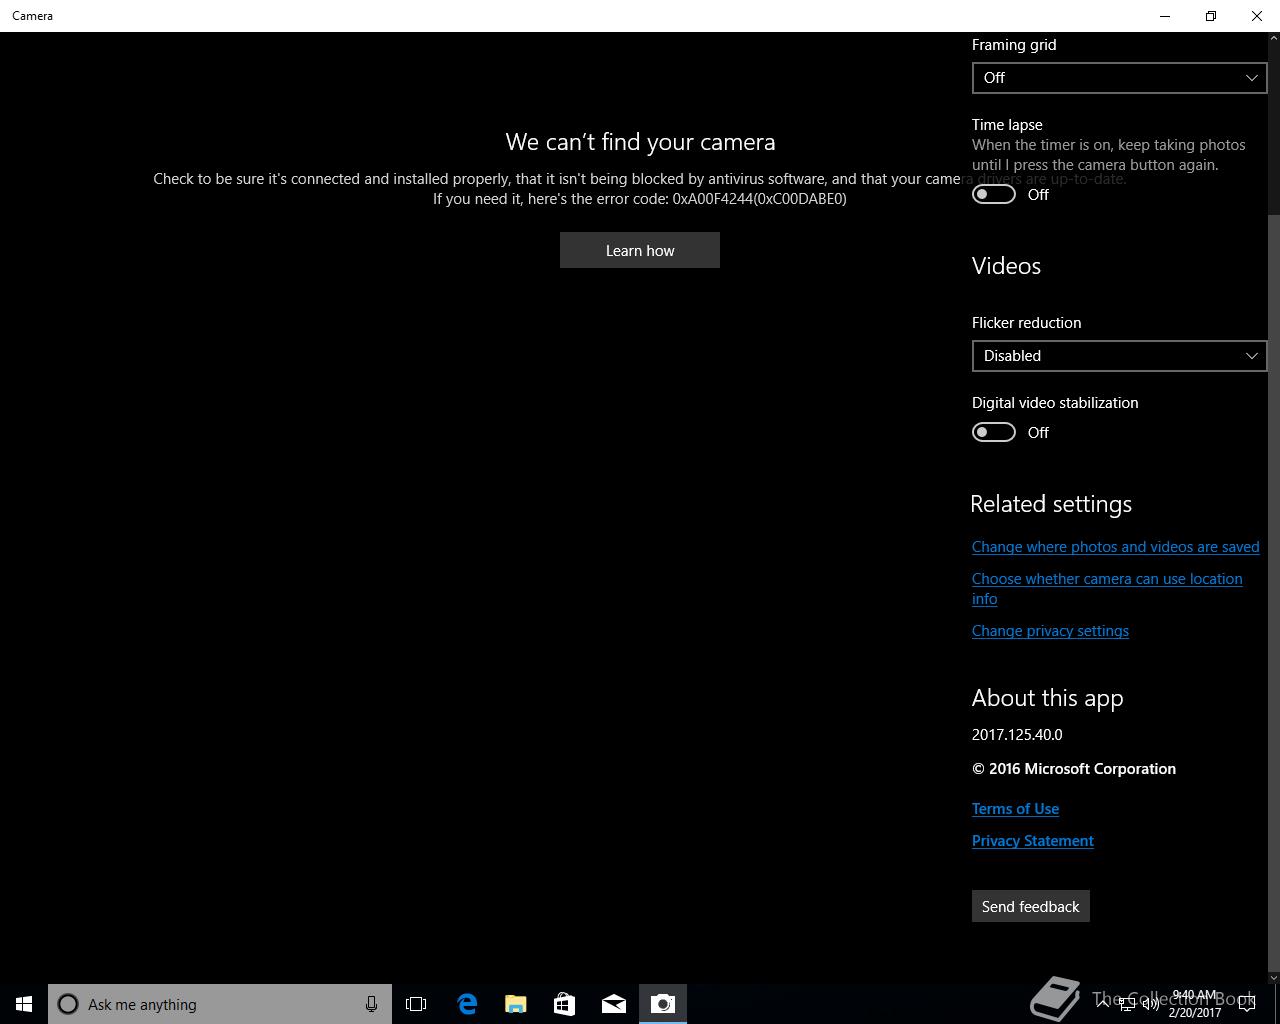
Task: Click the Ask me anything search box
Action: coord(220,1004)
